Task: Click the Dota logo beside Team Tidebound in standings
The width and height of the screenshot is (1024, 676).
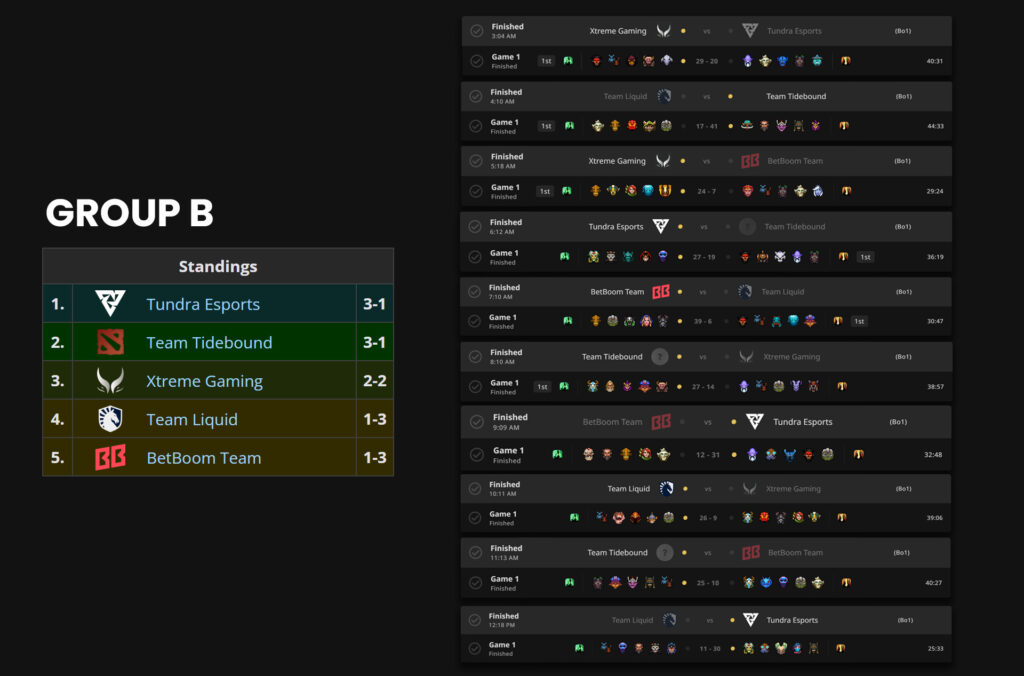Action: point(109,342)
